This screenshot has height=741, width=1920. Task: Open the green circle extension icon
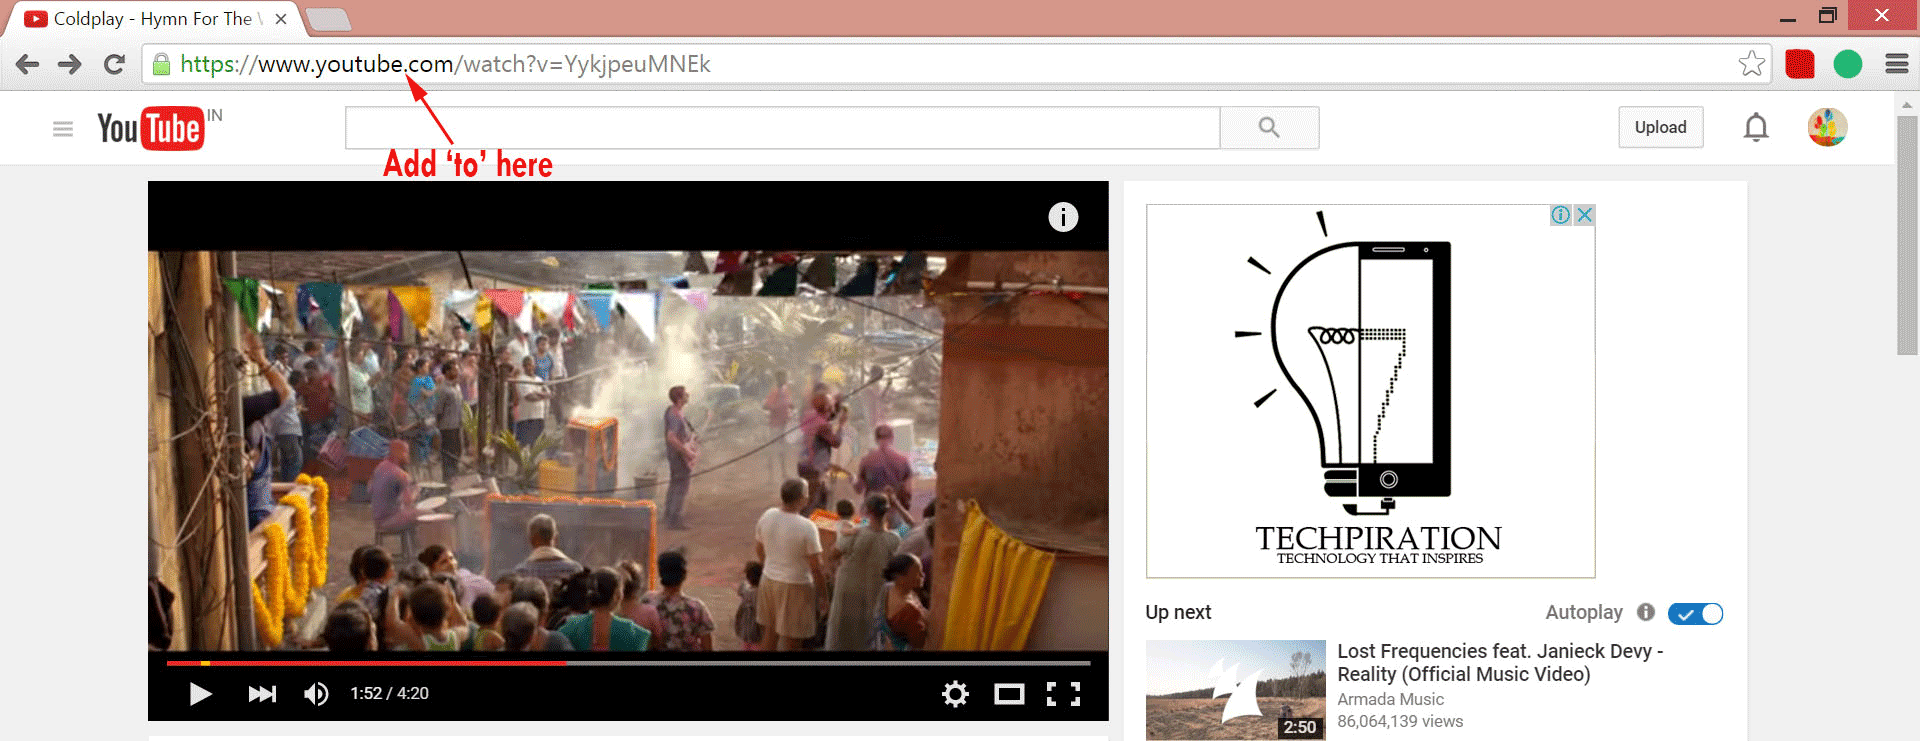click(1848, 64)
